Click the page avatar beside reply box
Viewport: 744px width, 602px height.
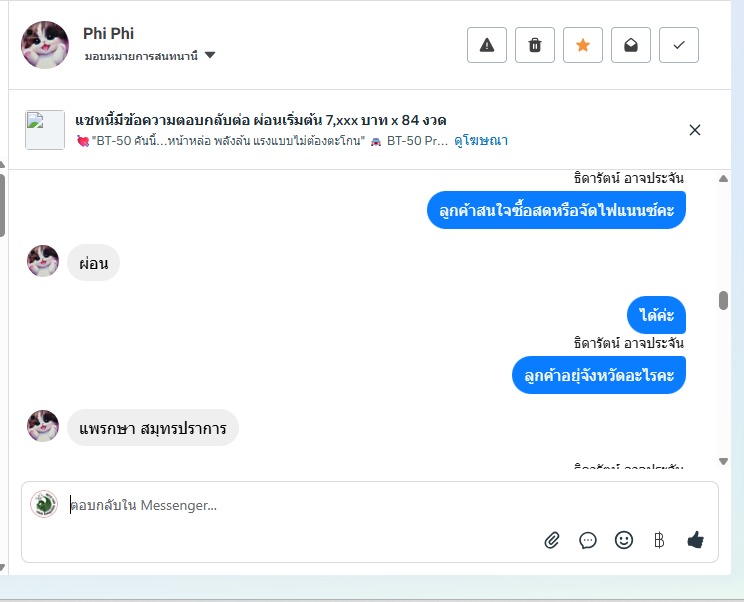(44, 504)
